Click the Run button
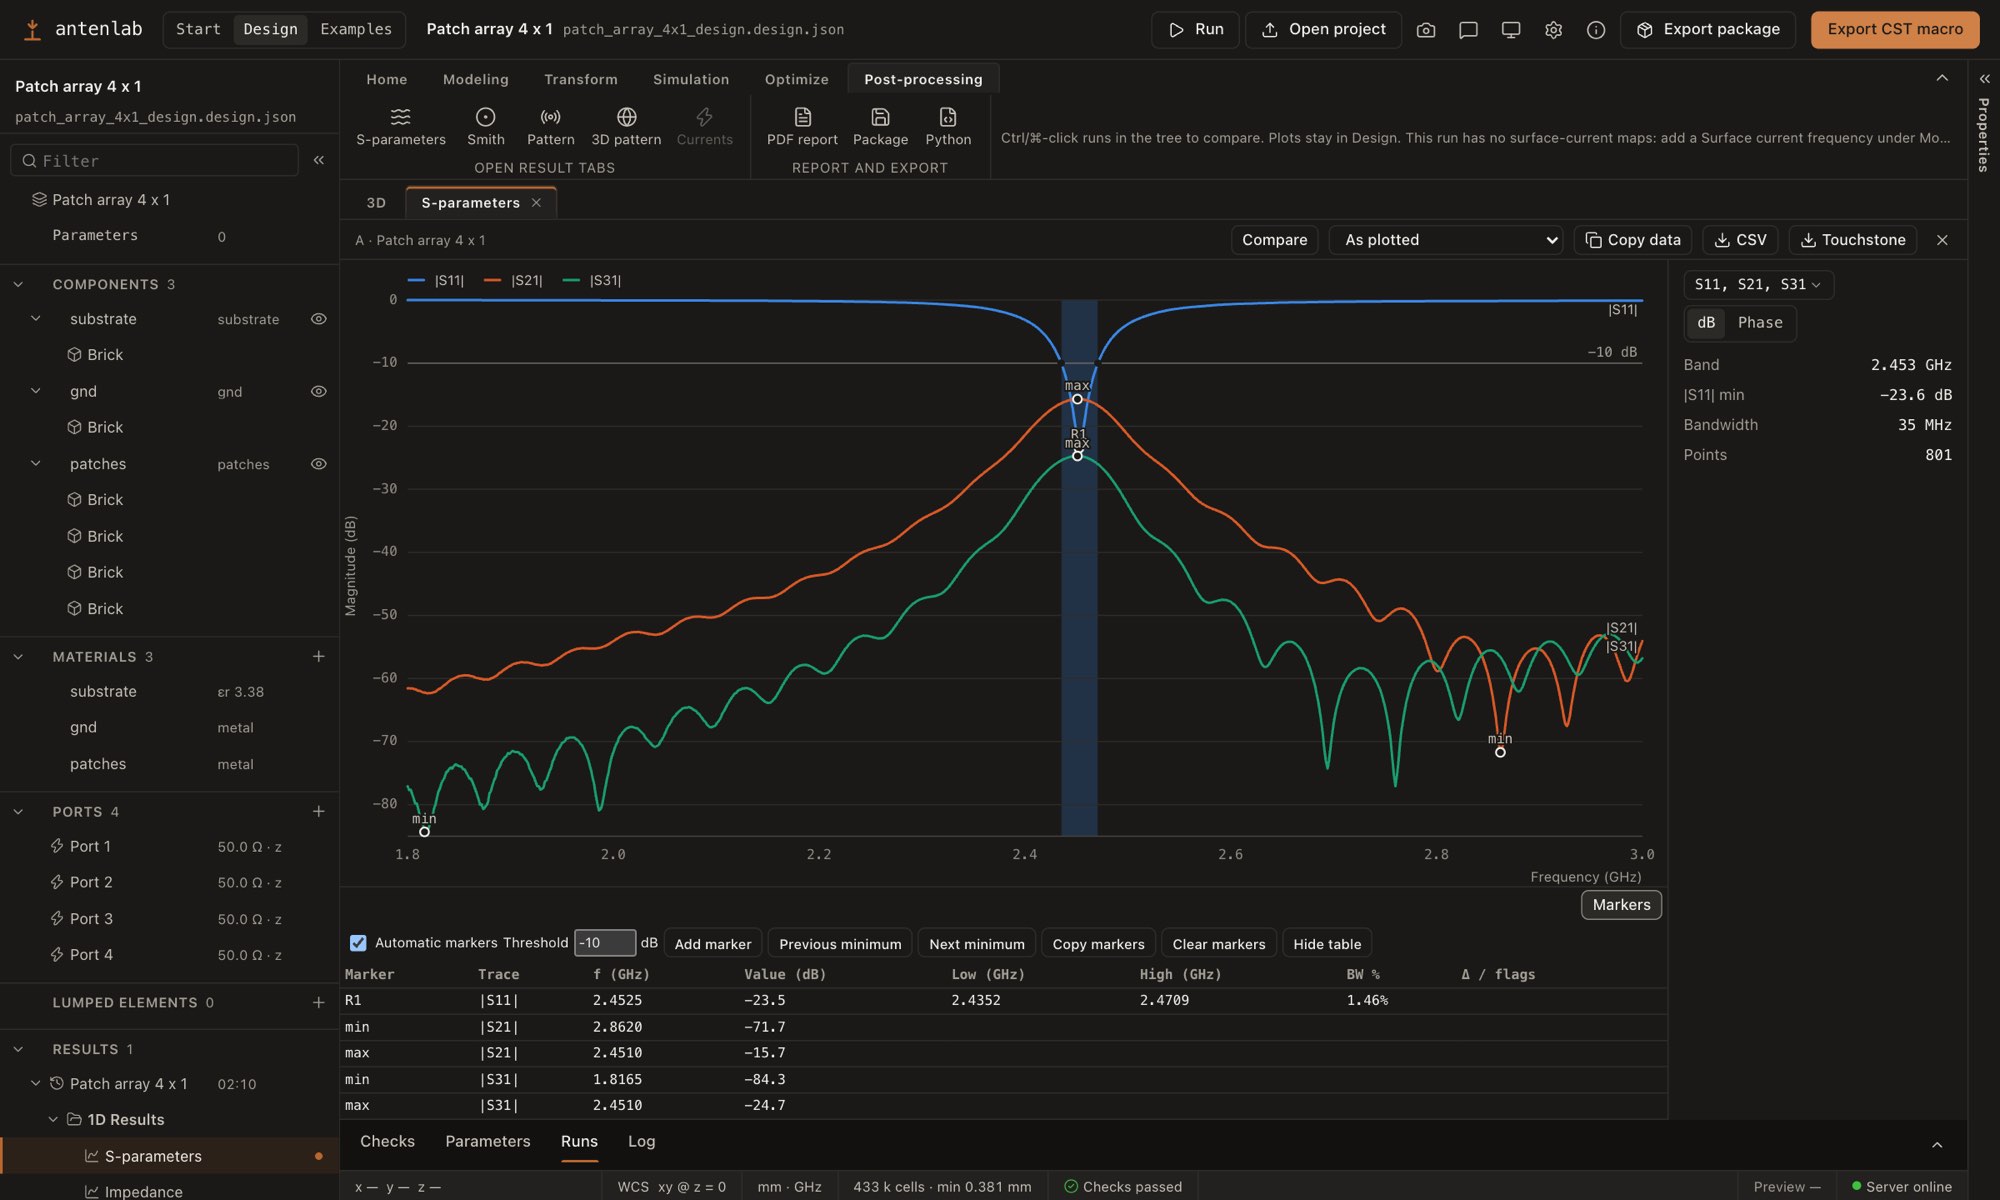 pyautogui.click(x=1195, y=30)
